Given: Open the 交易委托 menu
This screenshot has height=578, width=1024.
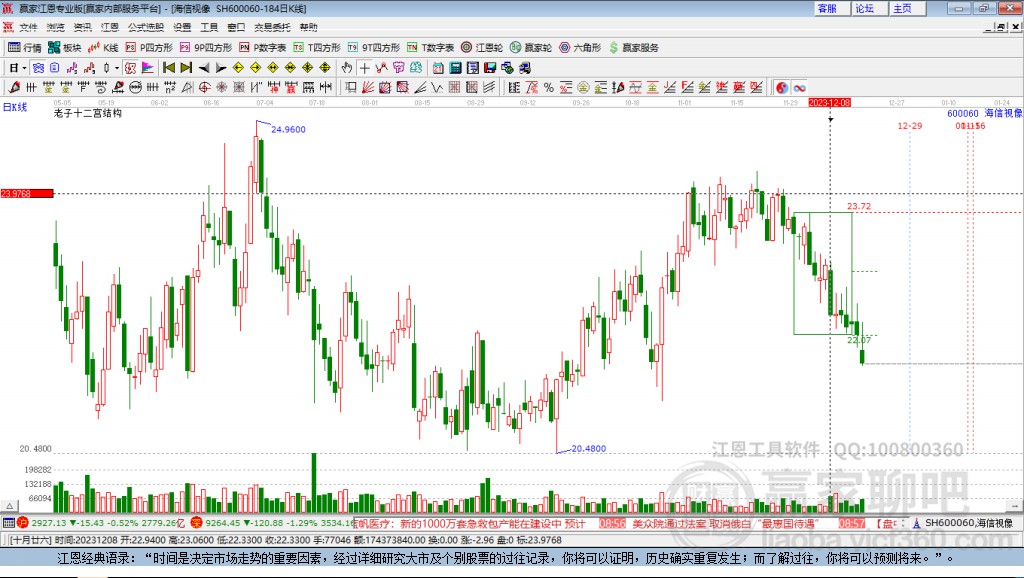Looking at the screenshot, I should coord(272,27).
